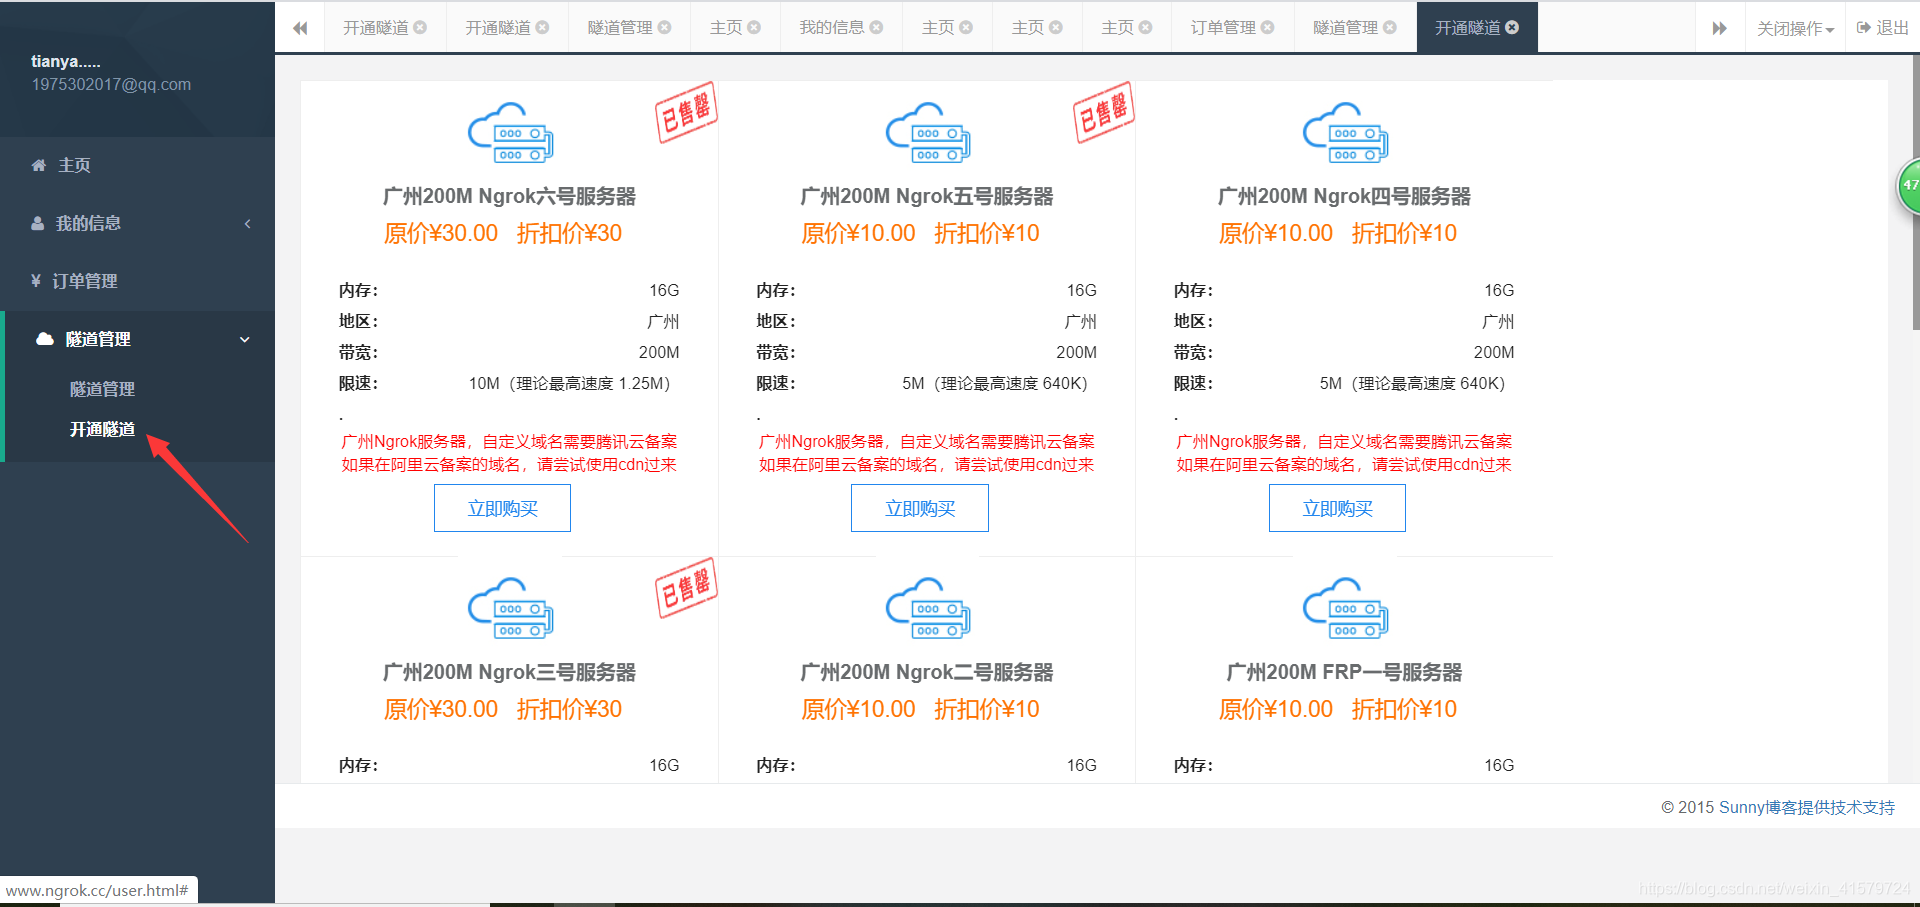
Task: Close the active dark 开通隧道 tab
Action: (x=1512, y=28)
